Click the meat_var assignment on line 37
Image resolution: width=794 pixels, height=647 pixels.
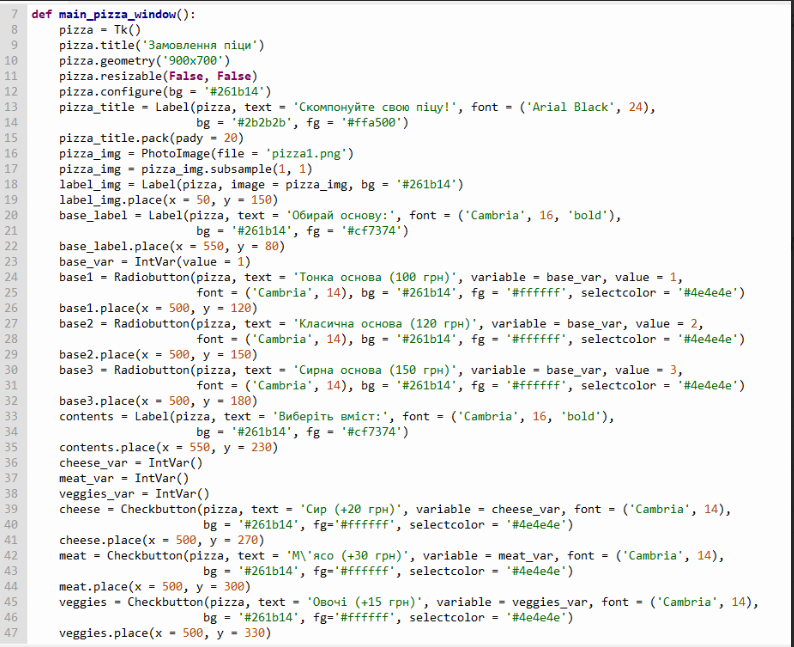tap(124, 478)
